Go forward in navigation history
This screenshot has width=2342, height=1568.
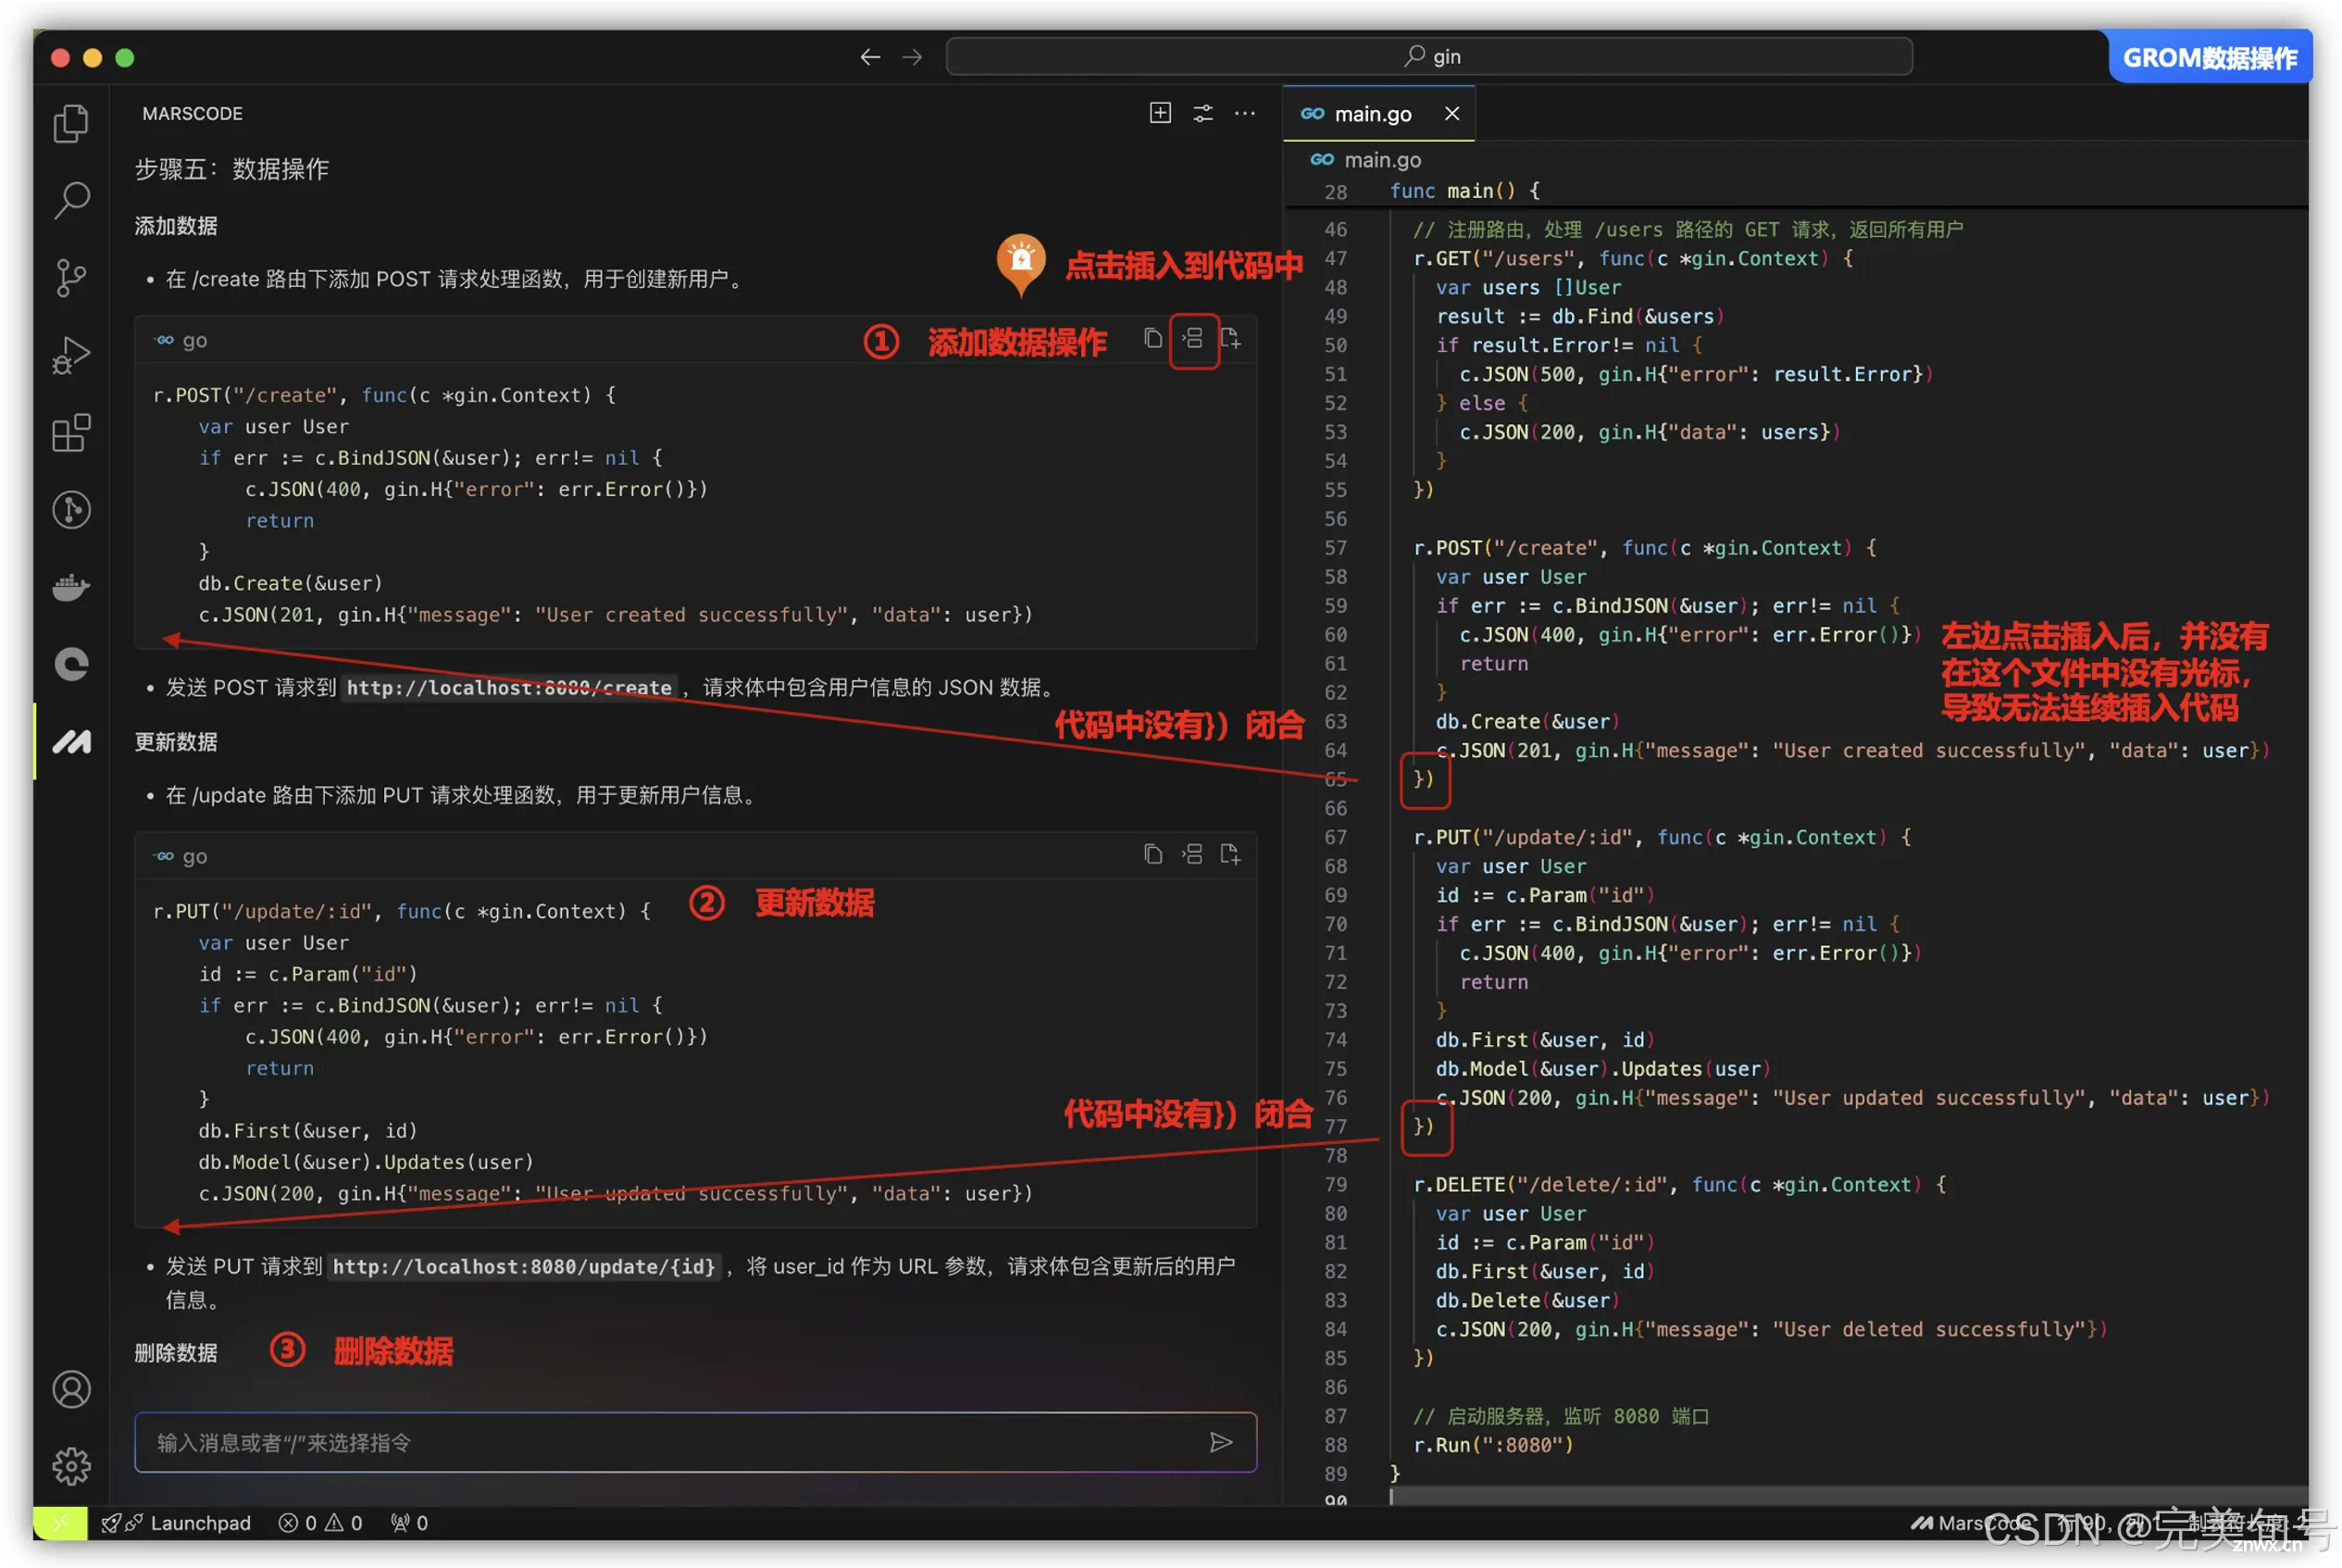[x=912, y=57]
